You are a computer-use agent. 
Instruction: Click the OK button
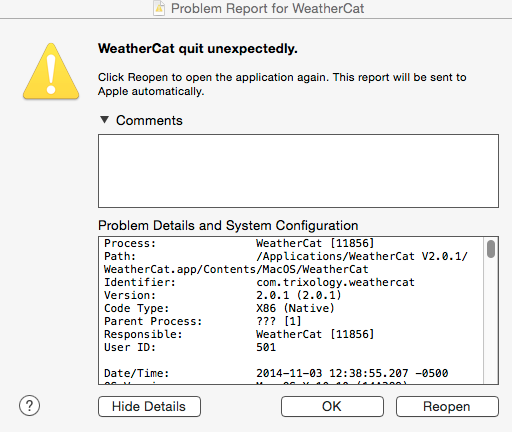(332, 406)
